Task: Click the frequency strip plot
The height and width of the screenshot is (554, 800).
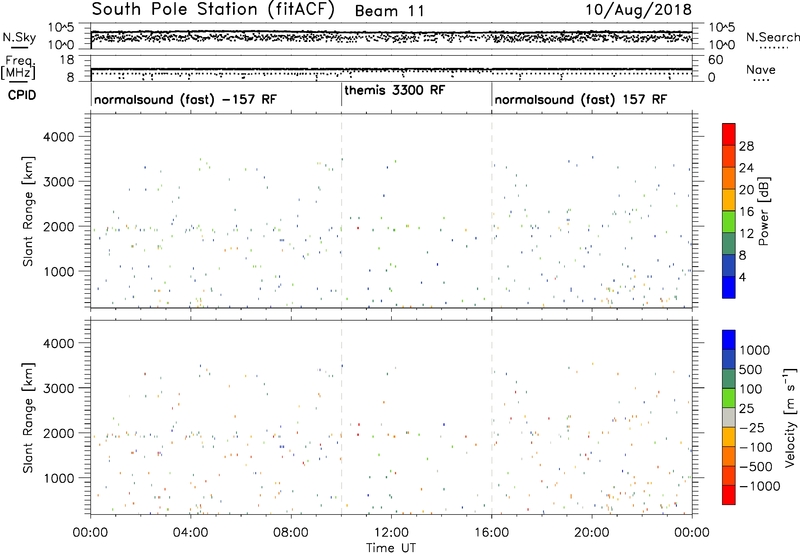Action: (x=391, y=68)
